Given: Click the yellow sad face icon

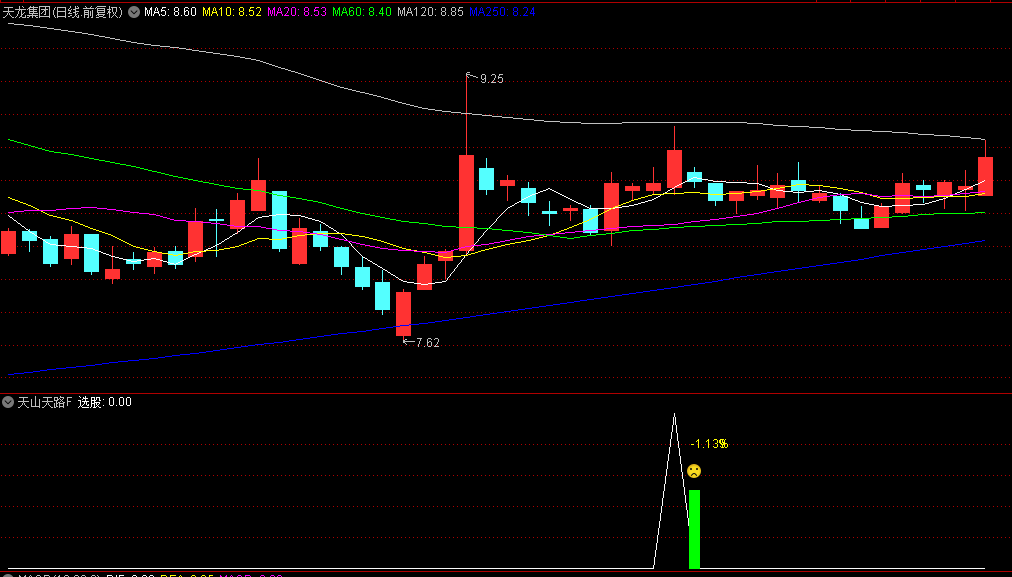Looking at the screenshot, I should [x=694, y=471].
